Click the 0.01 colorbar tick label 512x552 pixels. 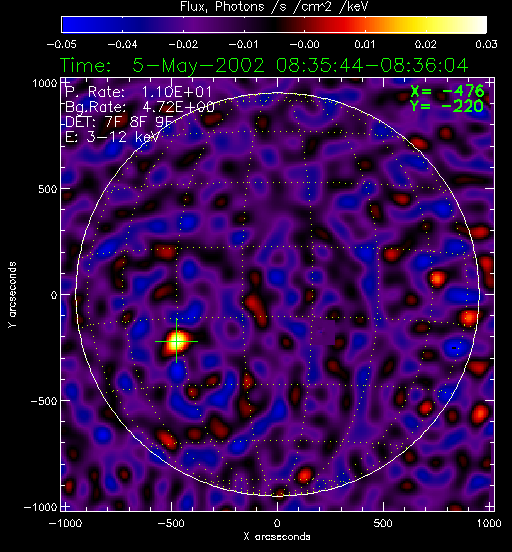point(364,44)
